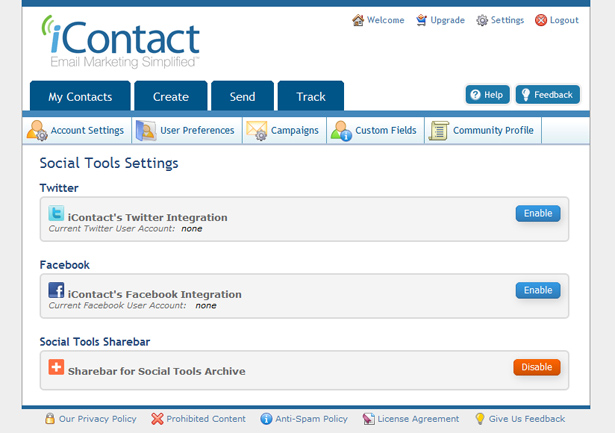615x433 pixels.
Task: Go to the Track tab
Action: click(311, 96)
